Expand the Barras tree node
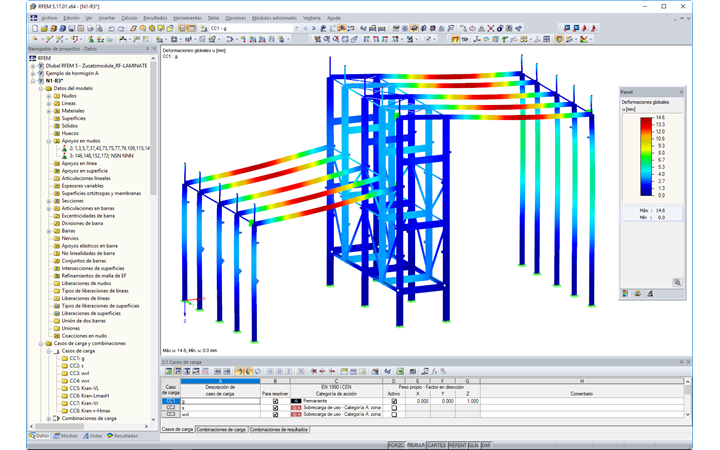 pos(49,231)
